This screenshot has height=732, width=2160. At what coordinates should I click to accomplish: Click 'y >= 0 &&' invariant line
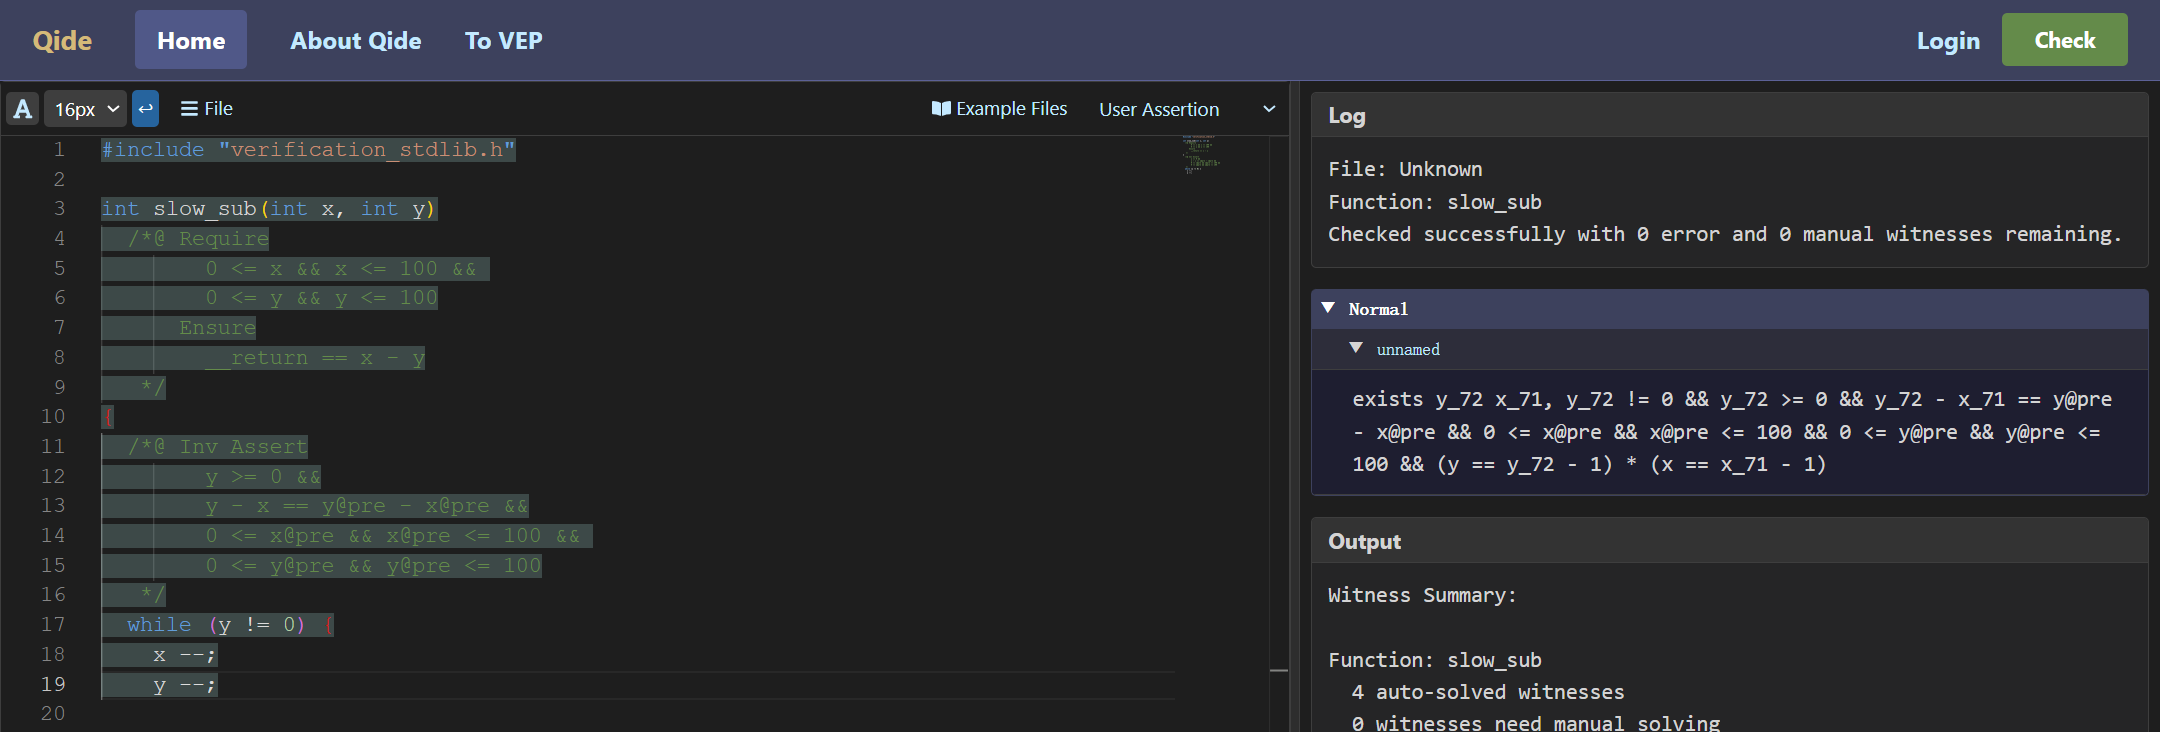coord(263,477)
